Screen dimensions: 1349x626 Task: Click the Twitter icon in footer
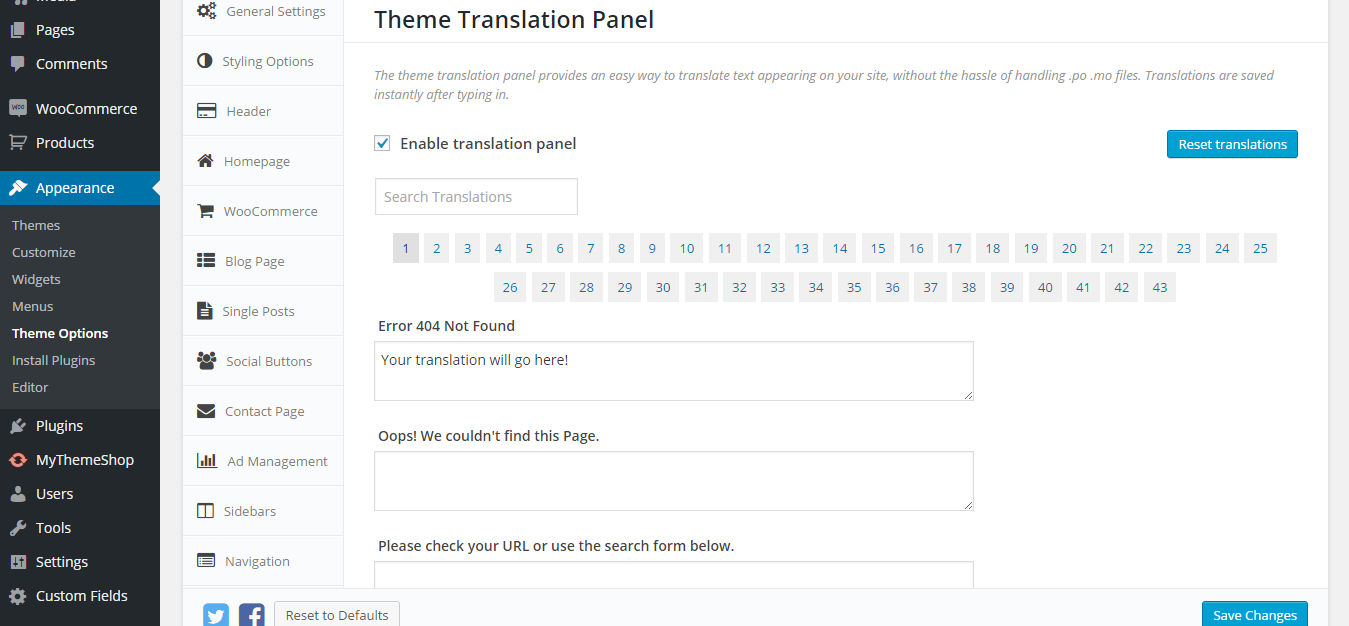[x=216, y=615]
